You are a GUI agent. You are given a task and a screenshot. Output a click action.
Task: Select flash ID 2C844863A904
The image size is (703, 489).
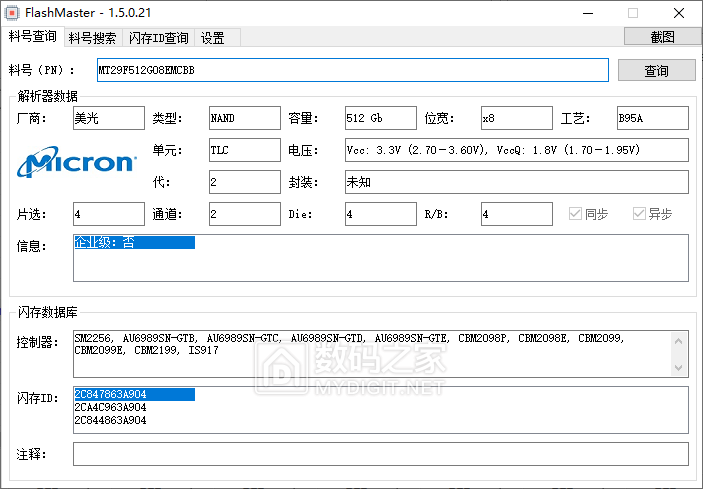[x=110, y=420]
